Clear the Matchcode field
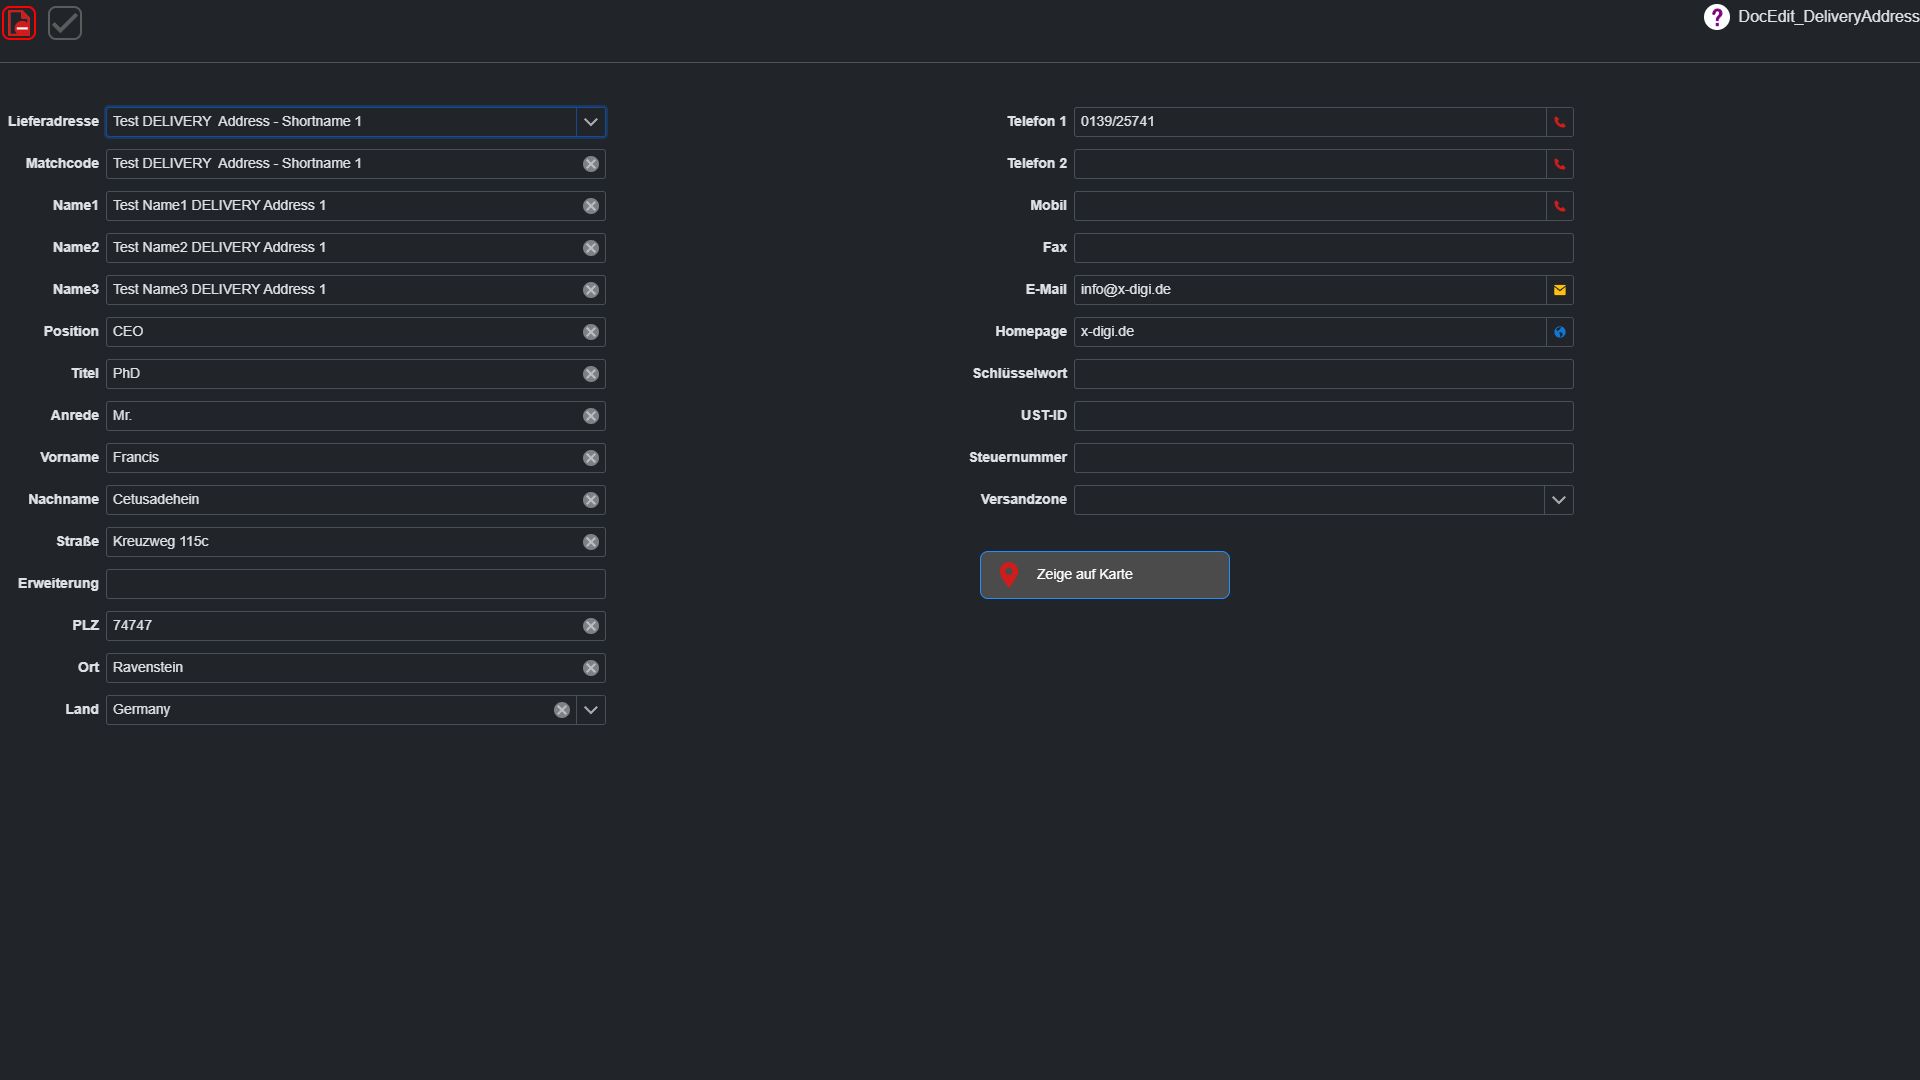Screen dimensions: 1920x1080 [x=591, y=164]
